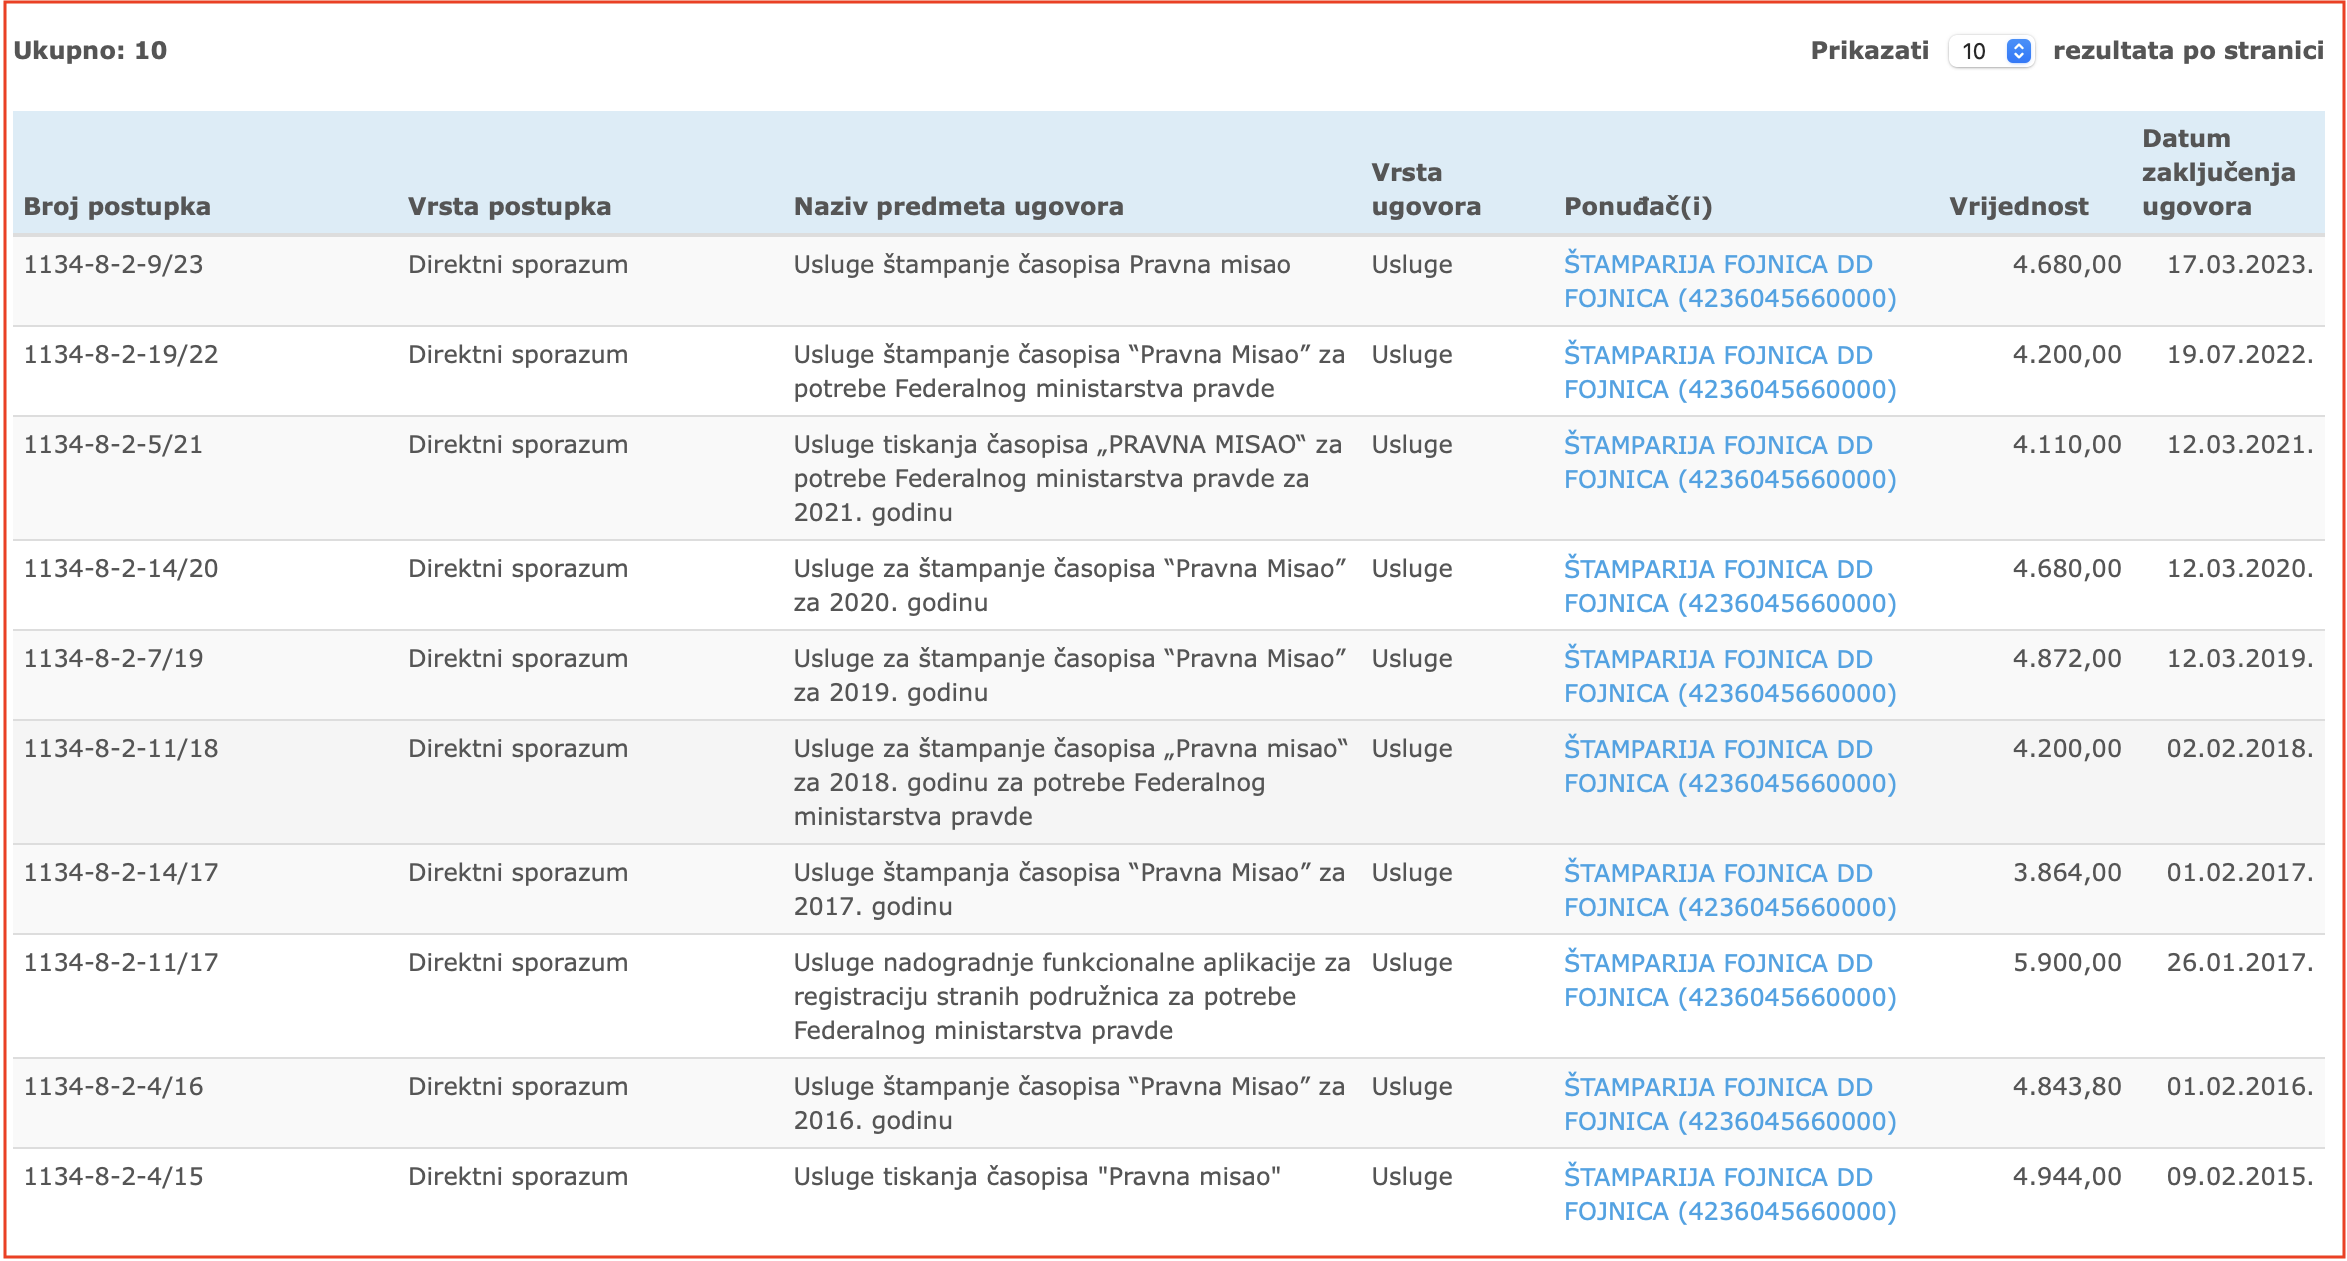Open supplier link in row 1134-8-2-11/17
This screenshot has height=1261, width=2347.
point(1730,980)
